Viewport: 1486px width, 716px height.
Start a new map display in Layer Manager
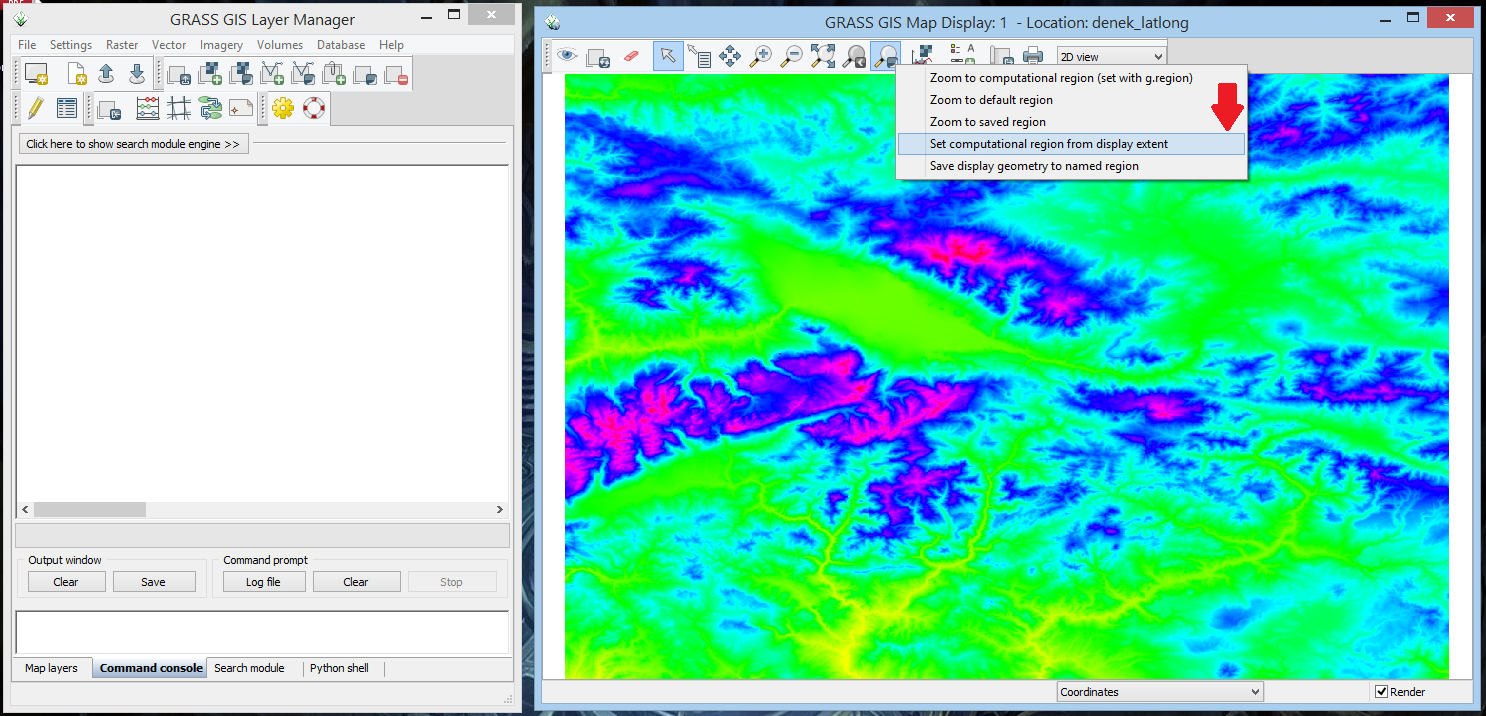[x=37, y=73]
